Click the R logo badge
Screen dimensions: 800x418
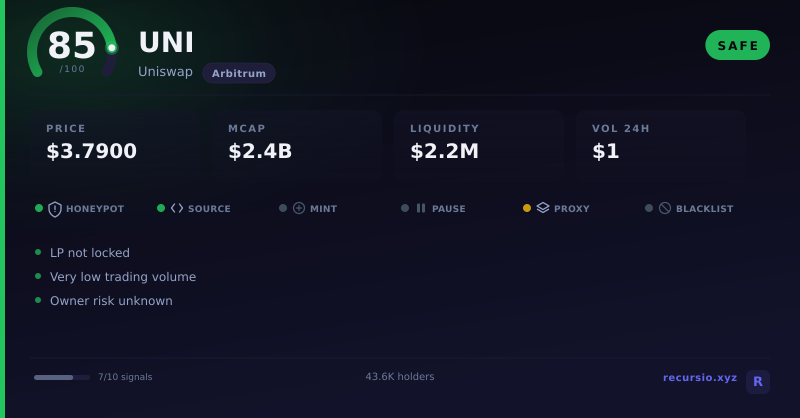(x=758, y=382)
